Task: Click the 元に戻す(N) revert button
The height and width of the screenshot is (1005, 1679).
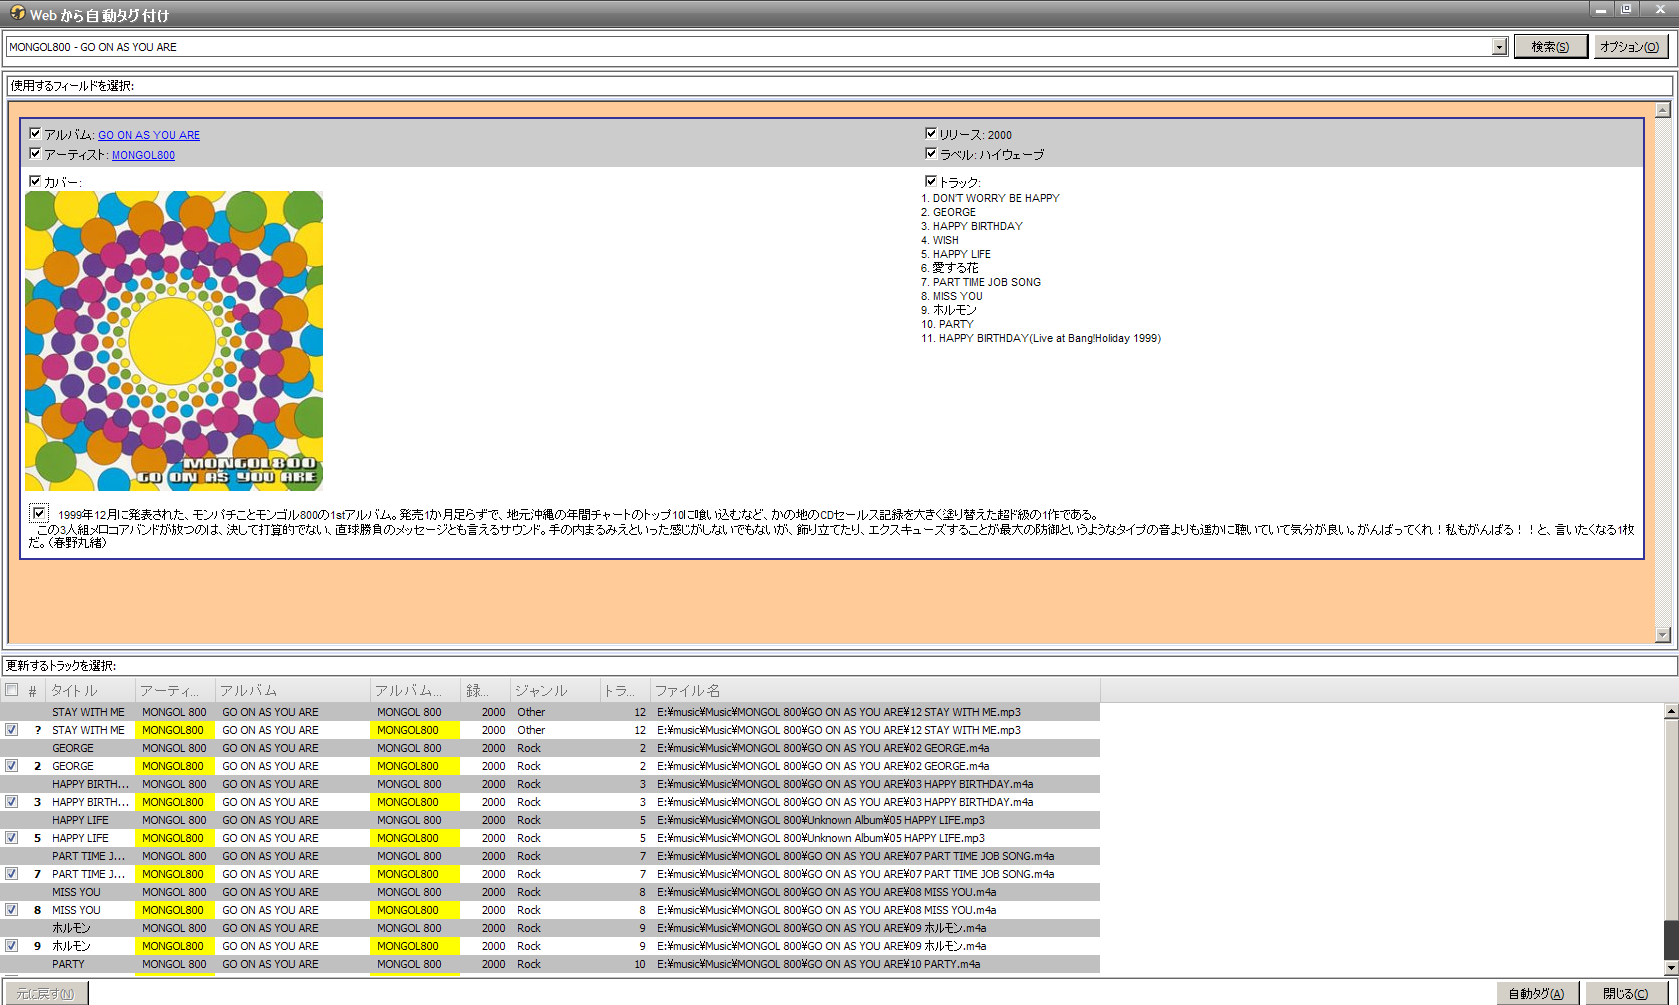Action: [x=45, y=993]
